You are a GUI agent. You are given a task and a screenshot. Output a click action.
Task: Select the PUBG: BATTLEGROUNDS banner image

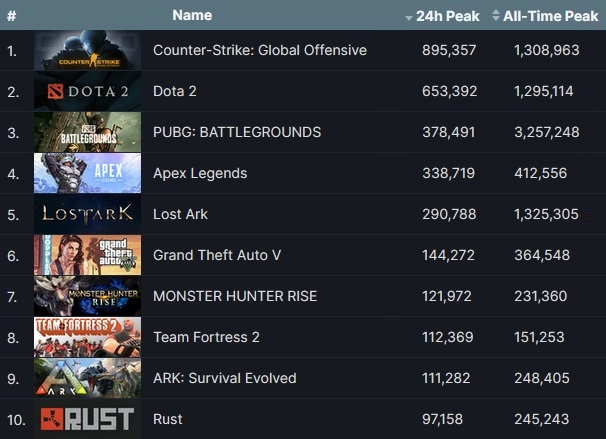pyautogui.click(x=87, y=132)
